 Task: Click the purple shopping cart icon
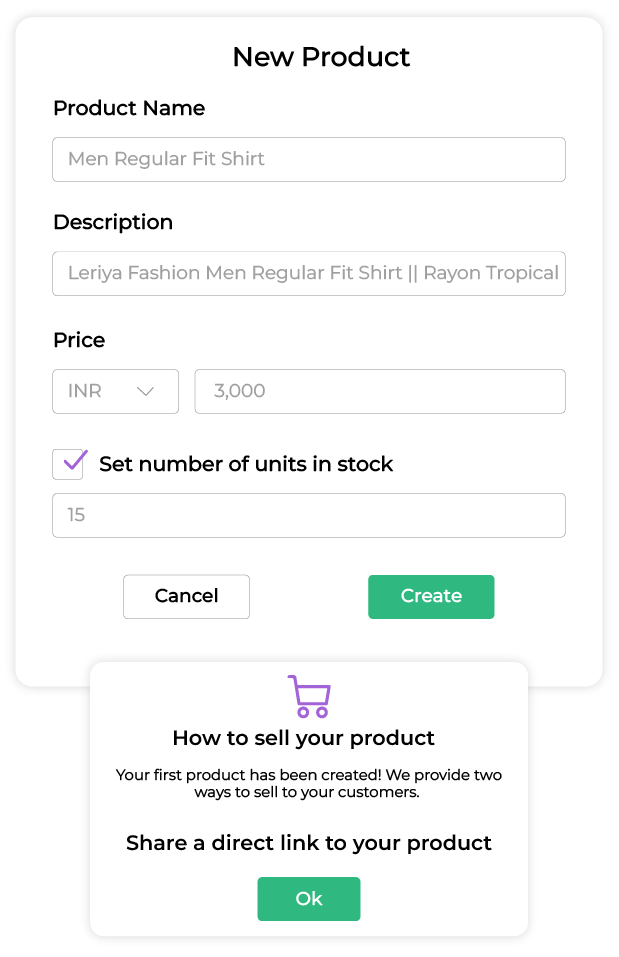[x=310, y=696]
